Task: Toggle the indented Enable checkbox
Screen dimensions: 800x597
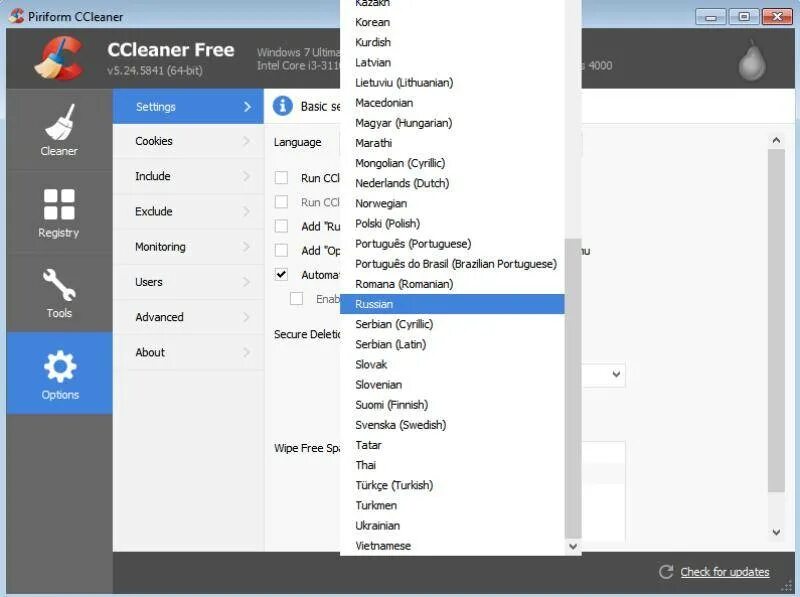Action: click(x=296, y=298)
